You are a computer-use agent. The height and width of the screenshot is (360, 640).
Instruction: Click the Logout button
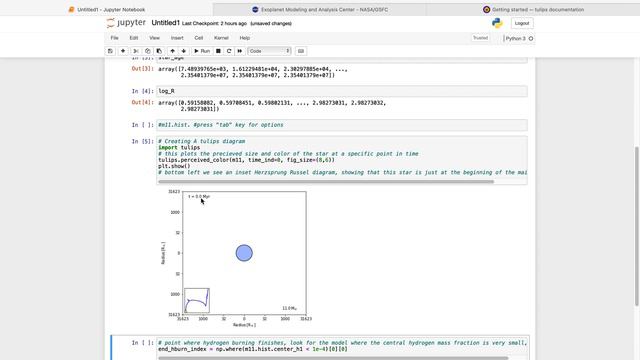coord(522,23)
